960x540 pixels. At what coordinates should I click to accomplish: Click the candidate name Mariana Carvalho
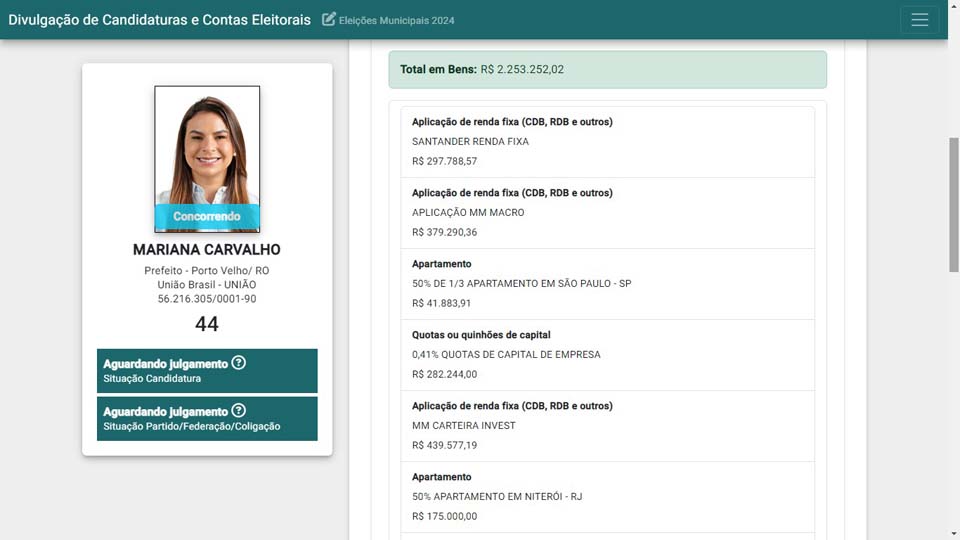tap(207, 250)
